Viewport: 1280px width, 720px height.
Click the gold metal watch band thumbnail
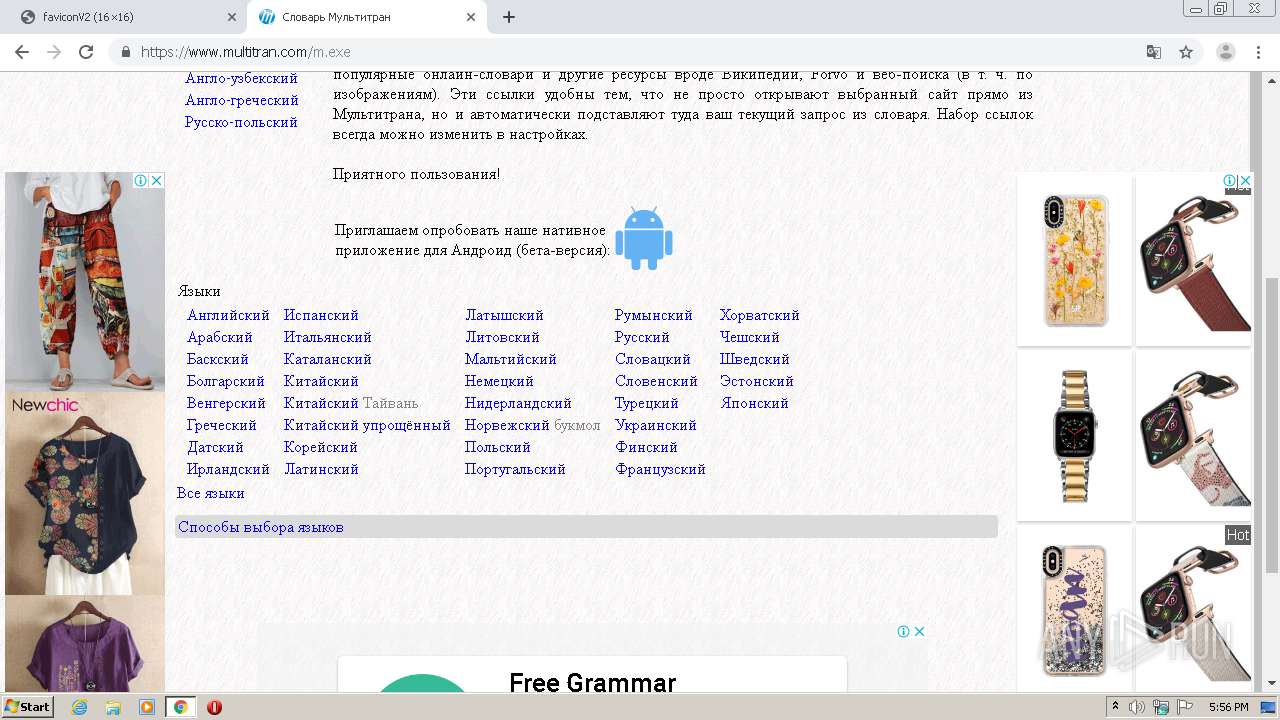[1075, 435]
